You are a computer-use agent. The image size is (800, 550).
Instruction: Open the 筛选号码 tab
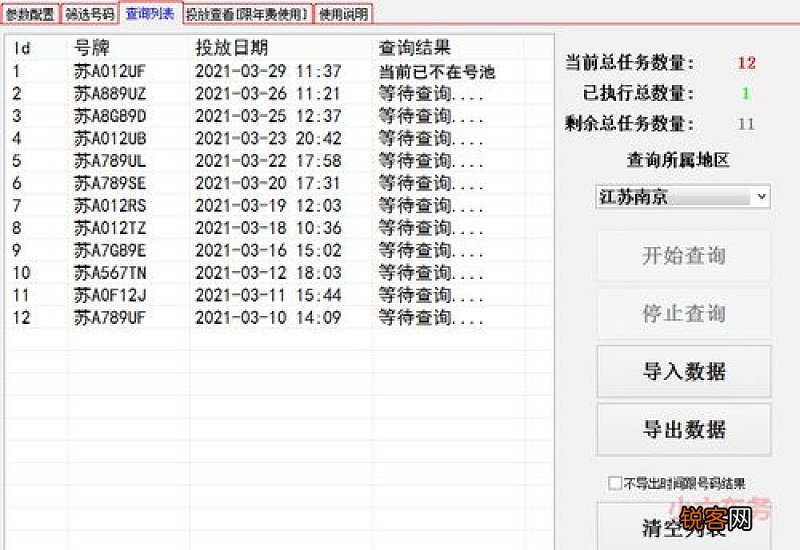coord(90,14)
